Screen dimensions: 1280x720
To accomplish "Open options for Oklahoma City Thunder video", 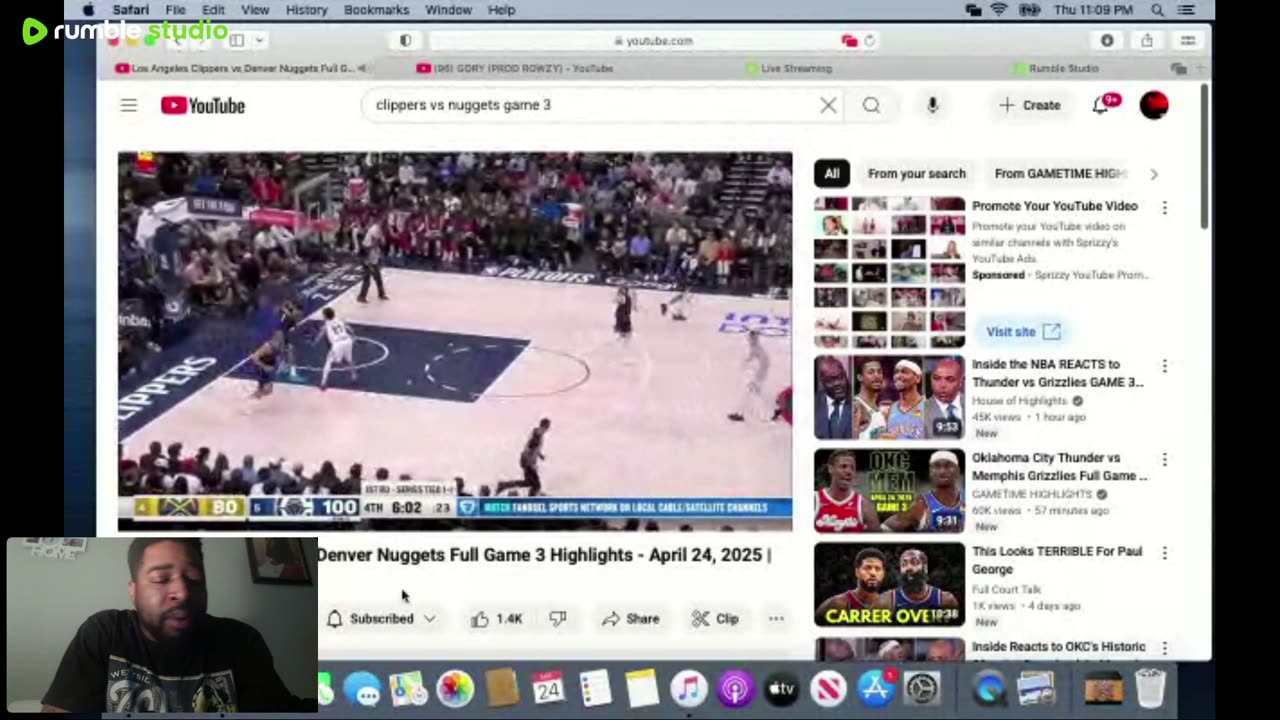I will (1164, 459).
